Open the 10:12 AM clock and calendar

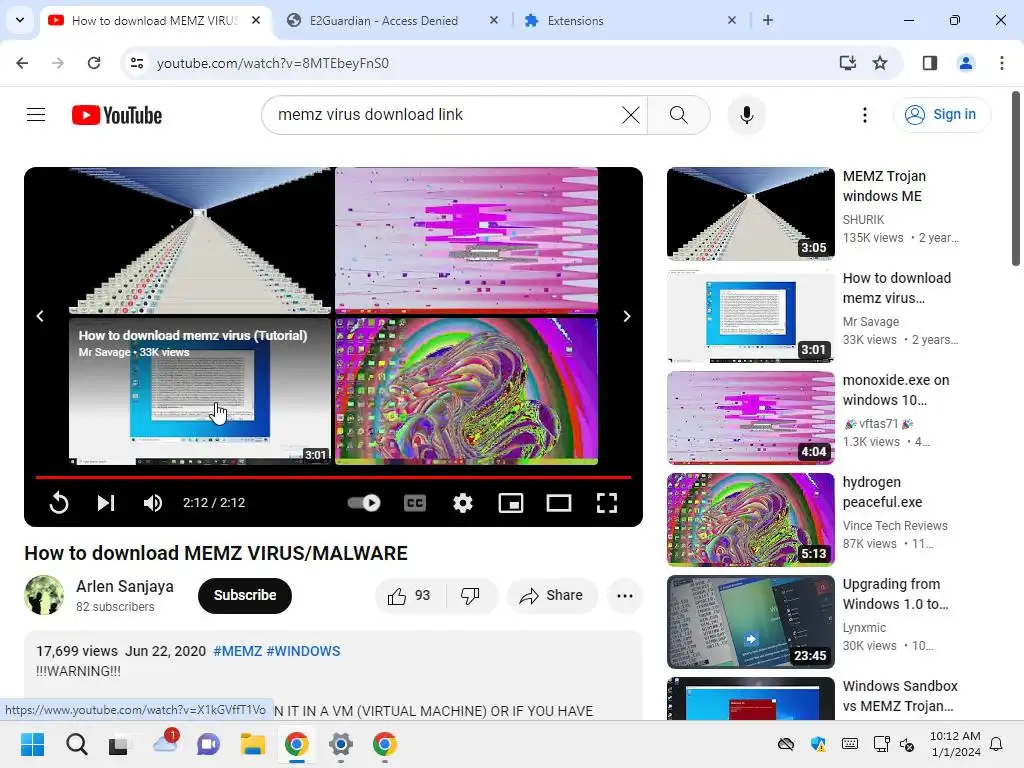click(x=955, y=744)
